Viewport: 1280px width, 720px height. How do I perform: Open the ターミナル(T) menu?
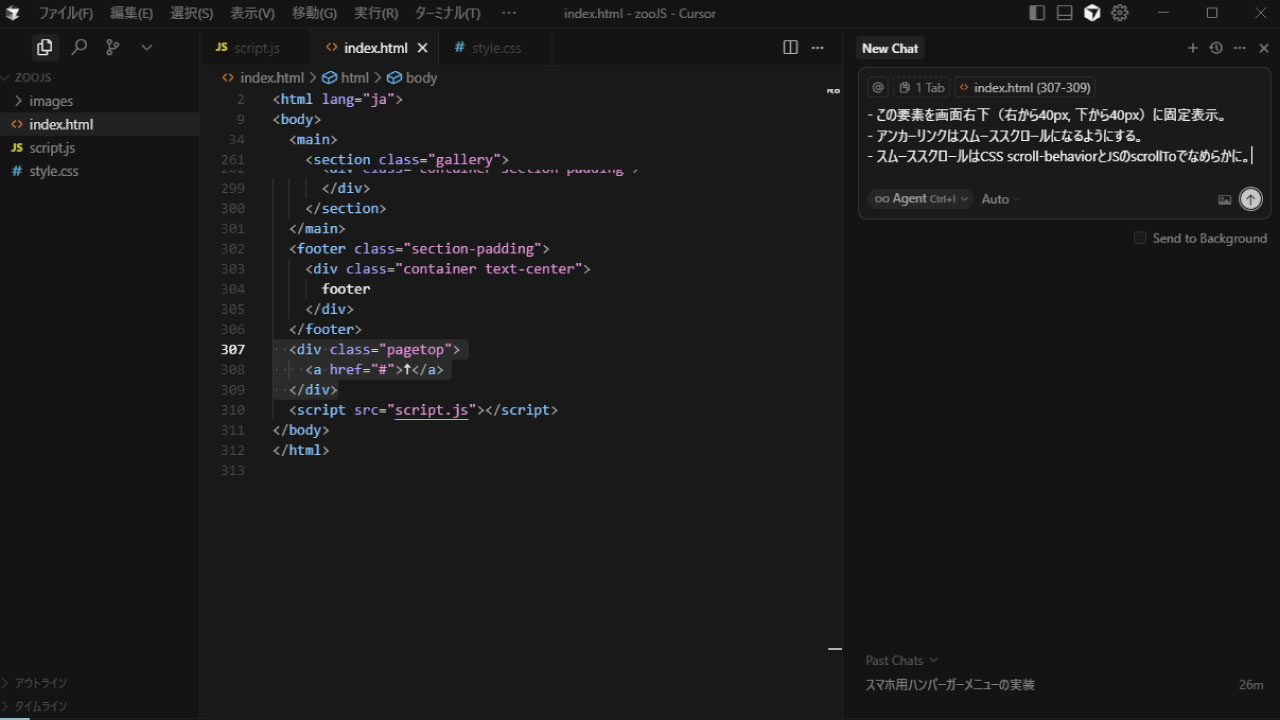click(x=447, y=13)
